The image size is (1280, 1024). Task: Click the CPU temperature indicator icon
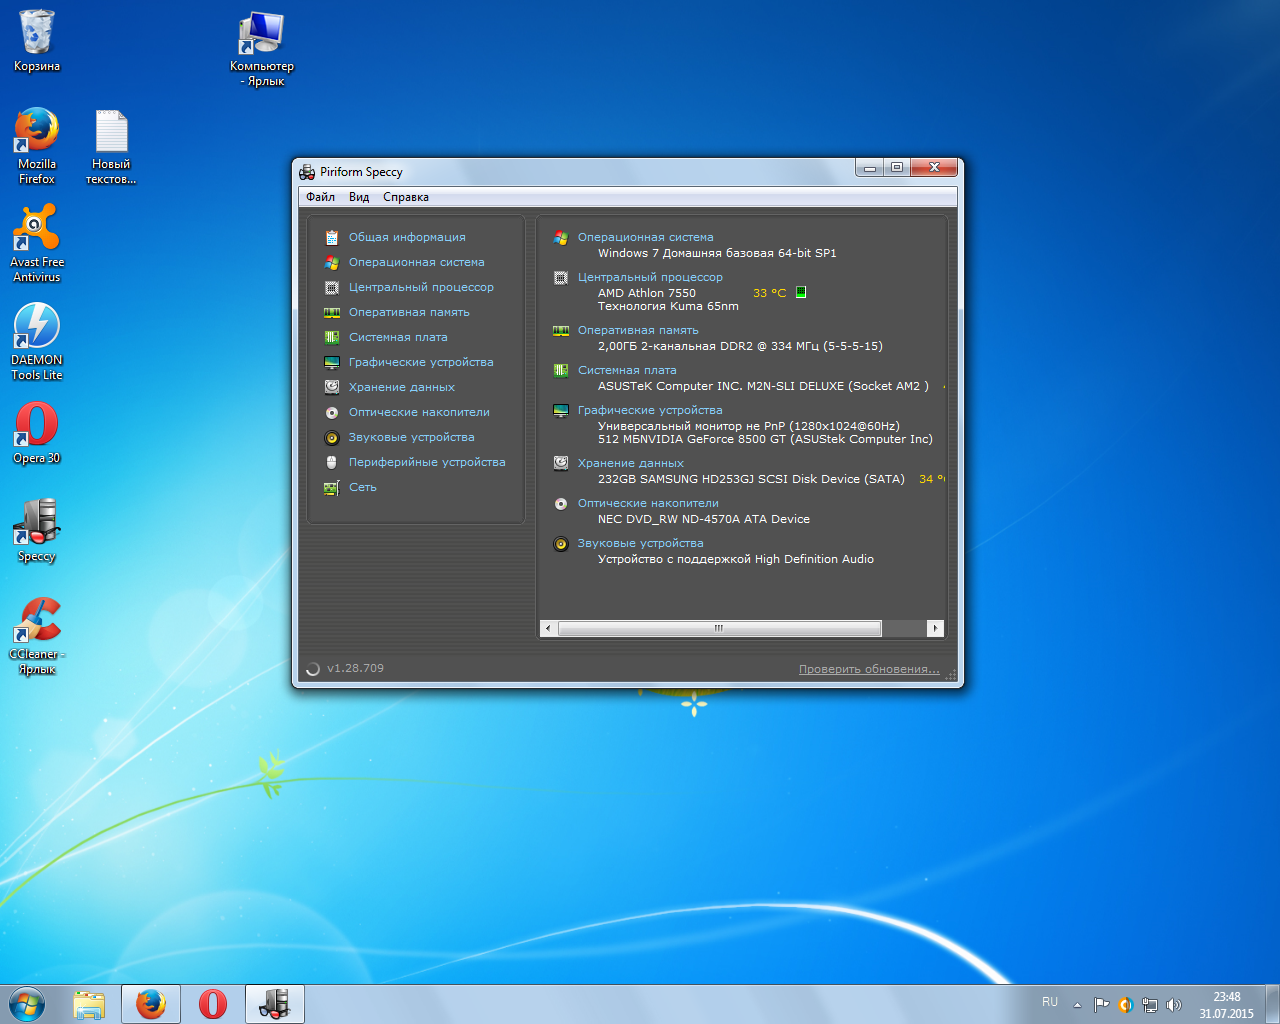click(801, 292)
